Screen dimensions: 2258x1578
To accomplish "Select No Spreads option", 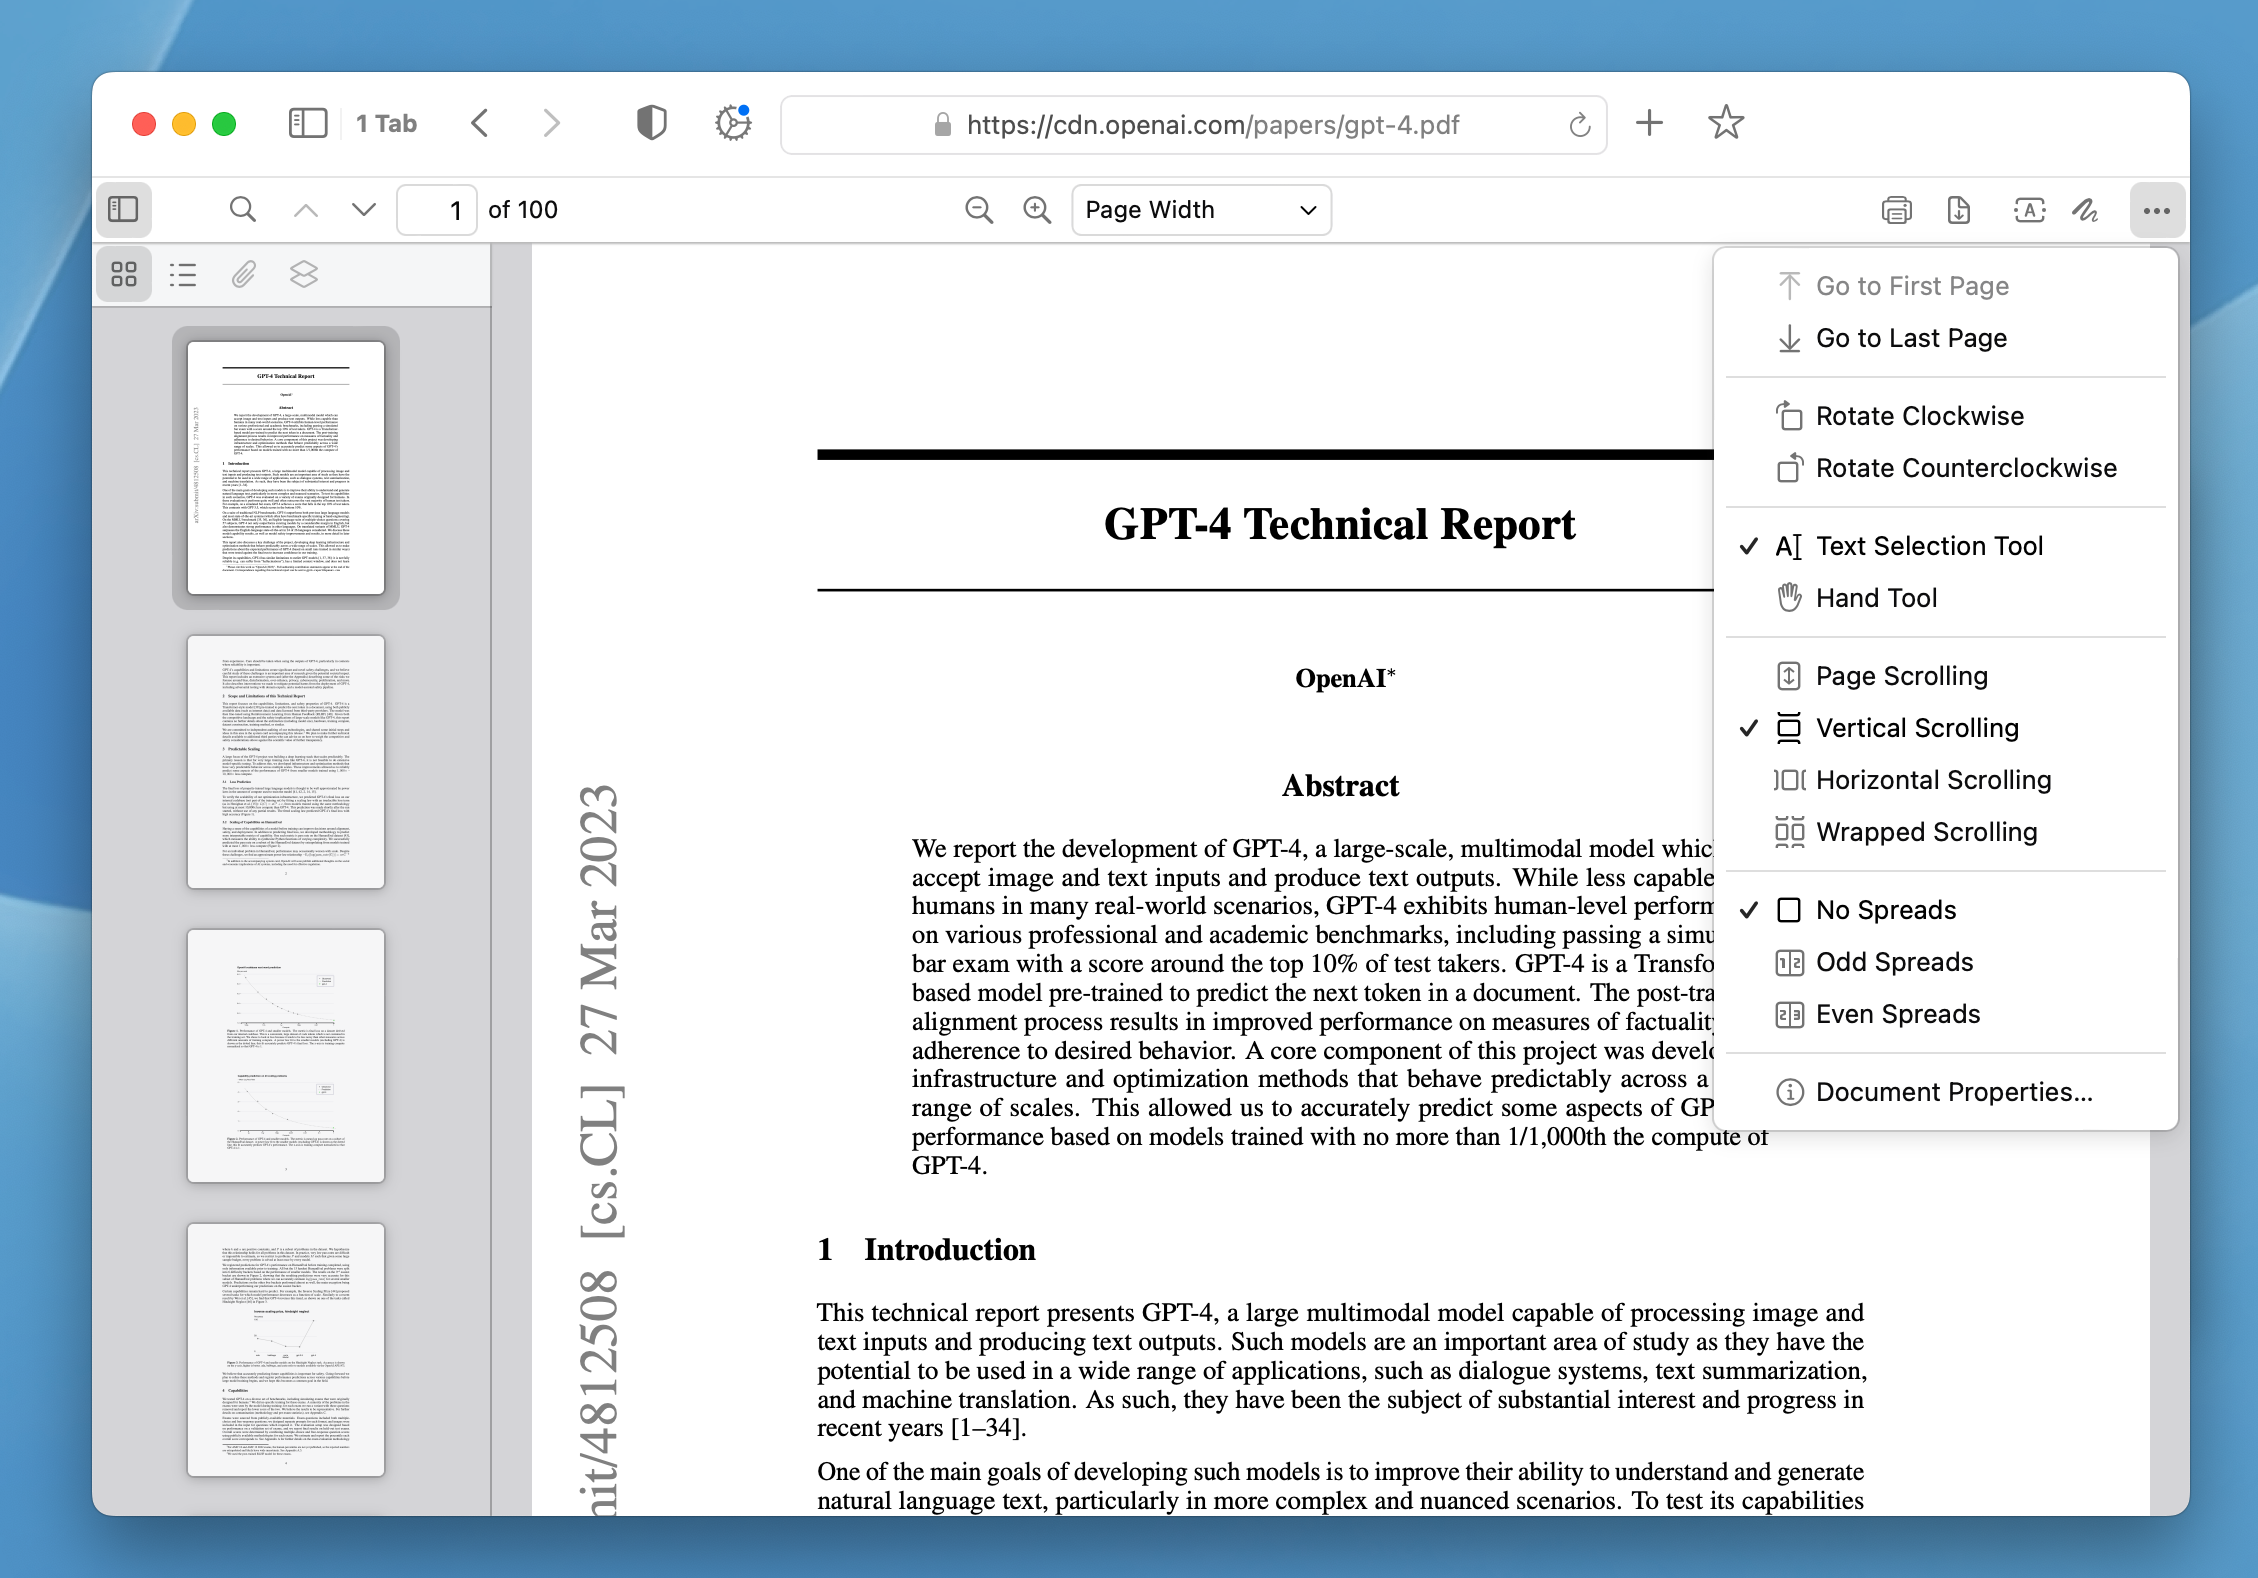I will click(x=1945, y=910).
